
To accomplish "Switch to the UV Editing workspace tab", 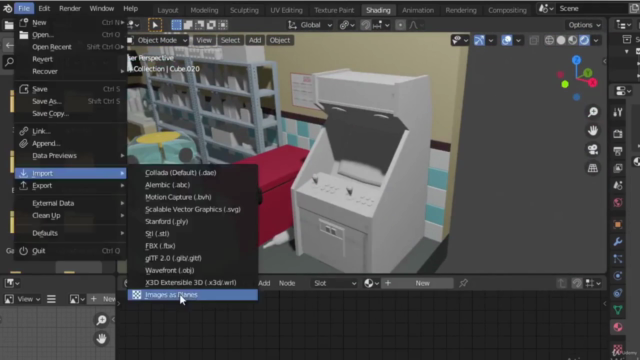I will point(287,10).
